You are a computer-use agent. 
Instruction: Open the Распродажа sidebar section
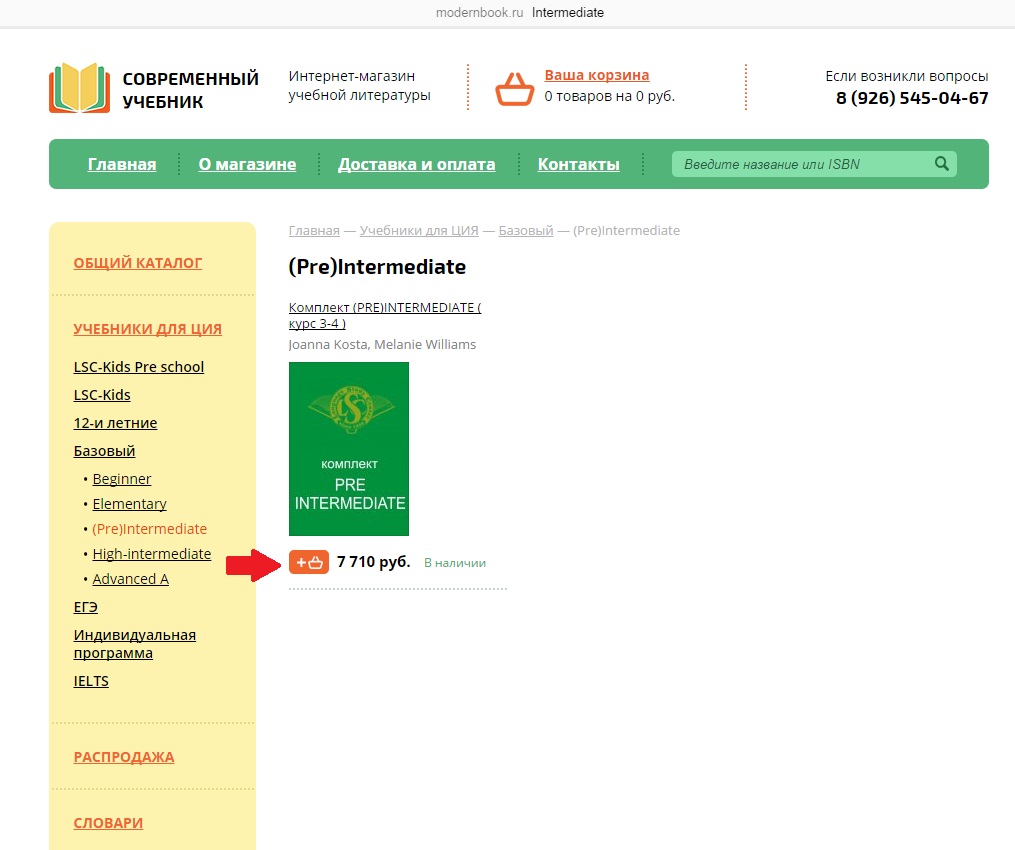click(x=124, y=757)
